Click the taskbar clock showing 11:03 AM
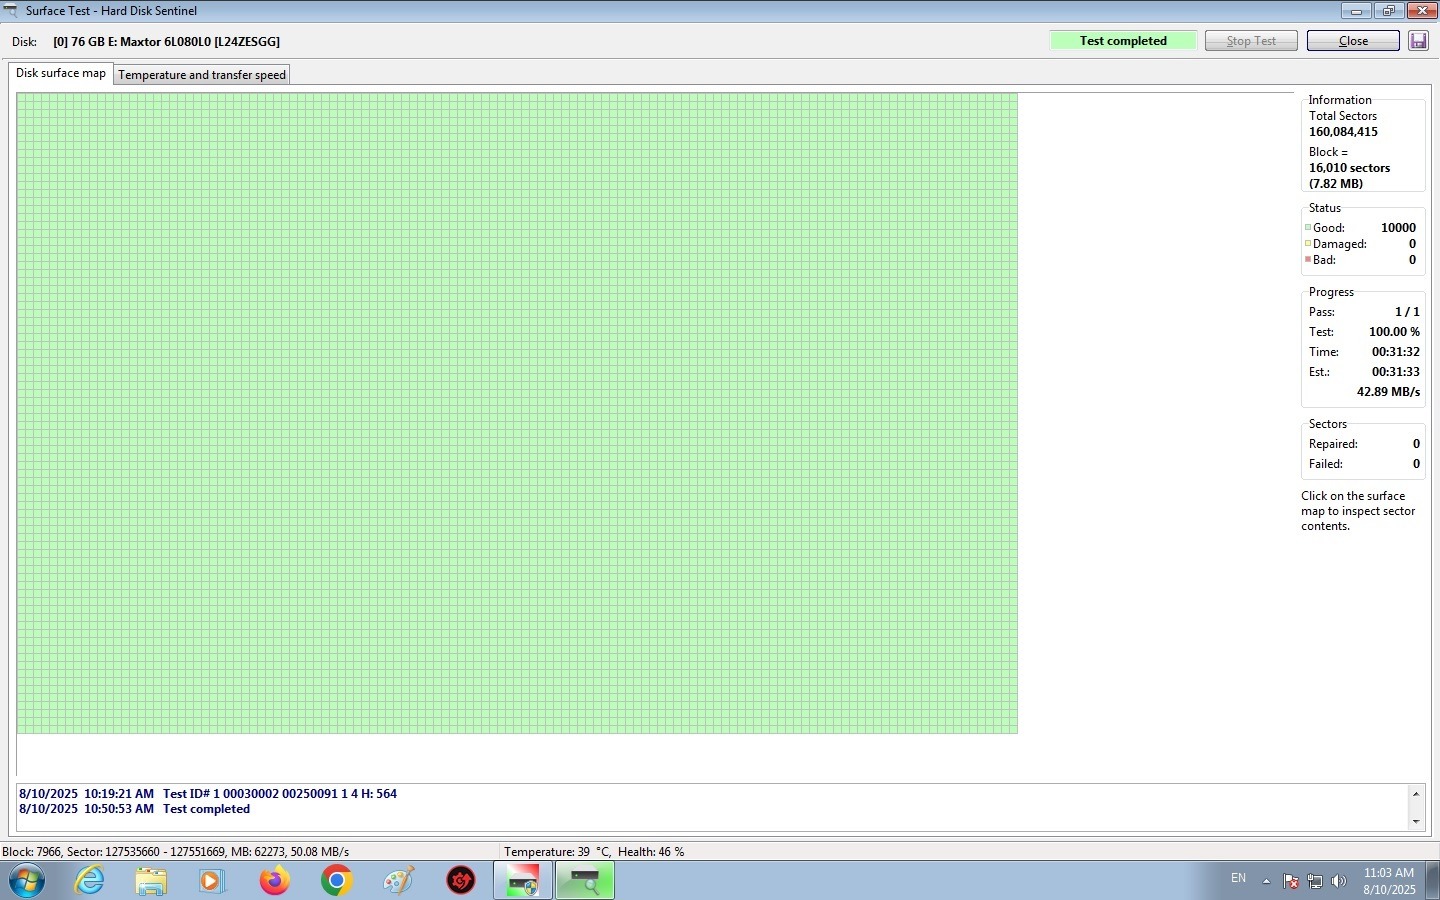This screenshot has height=900, width=1440. (1389, 881)
